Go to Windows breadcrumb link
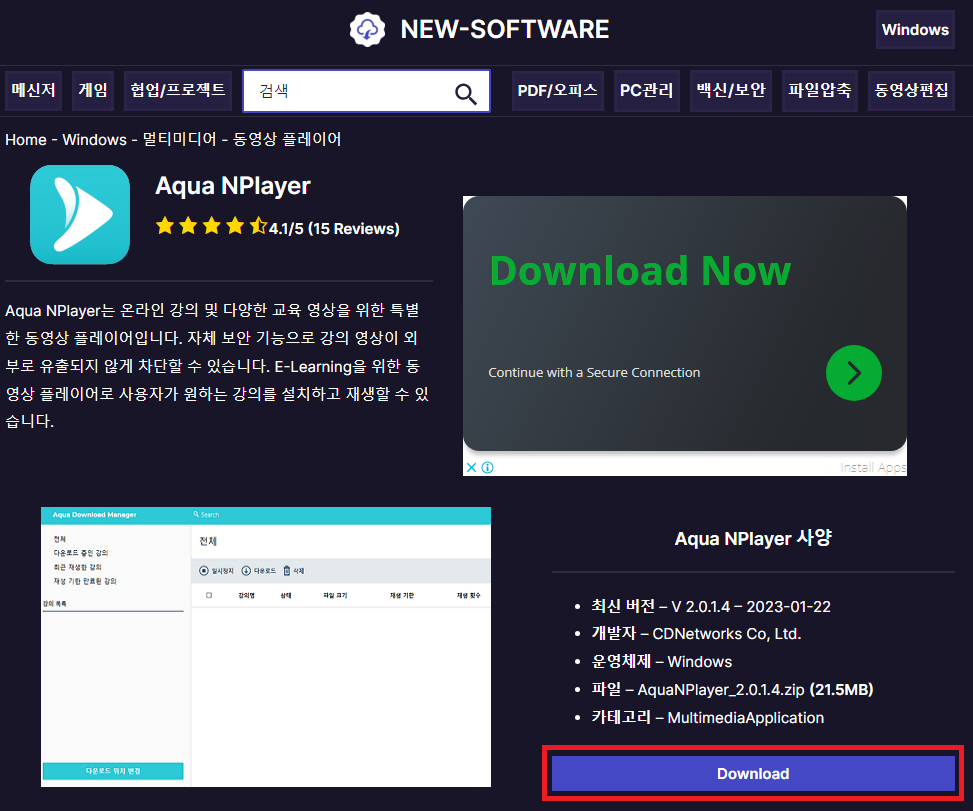973x811 pixels. (94, 140)
